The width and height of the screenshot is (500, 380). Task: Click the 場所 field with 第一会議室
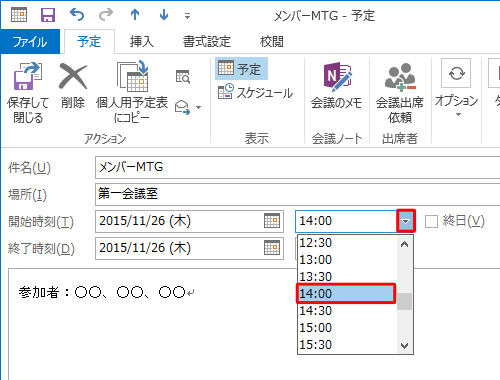(x=297, y=194)
